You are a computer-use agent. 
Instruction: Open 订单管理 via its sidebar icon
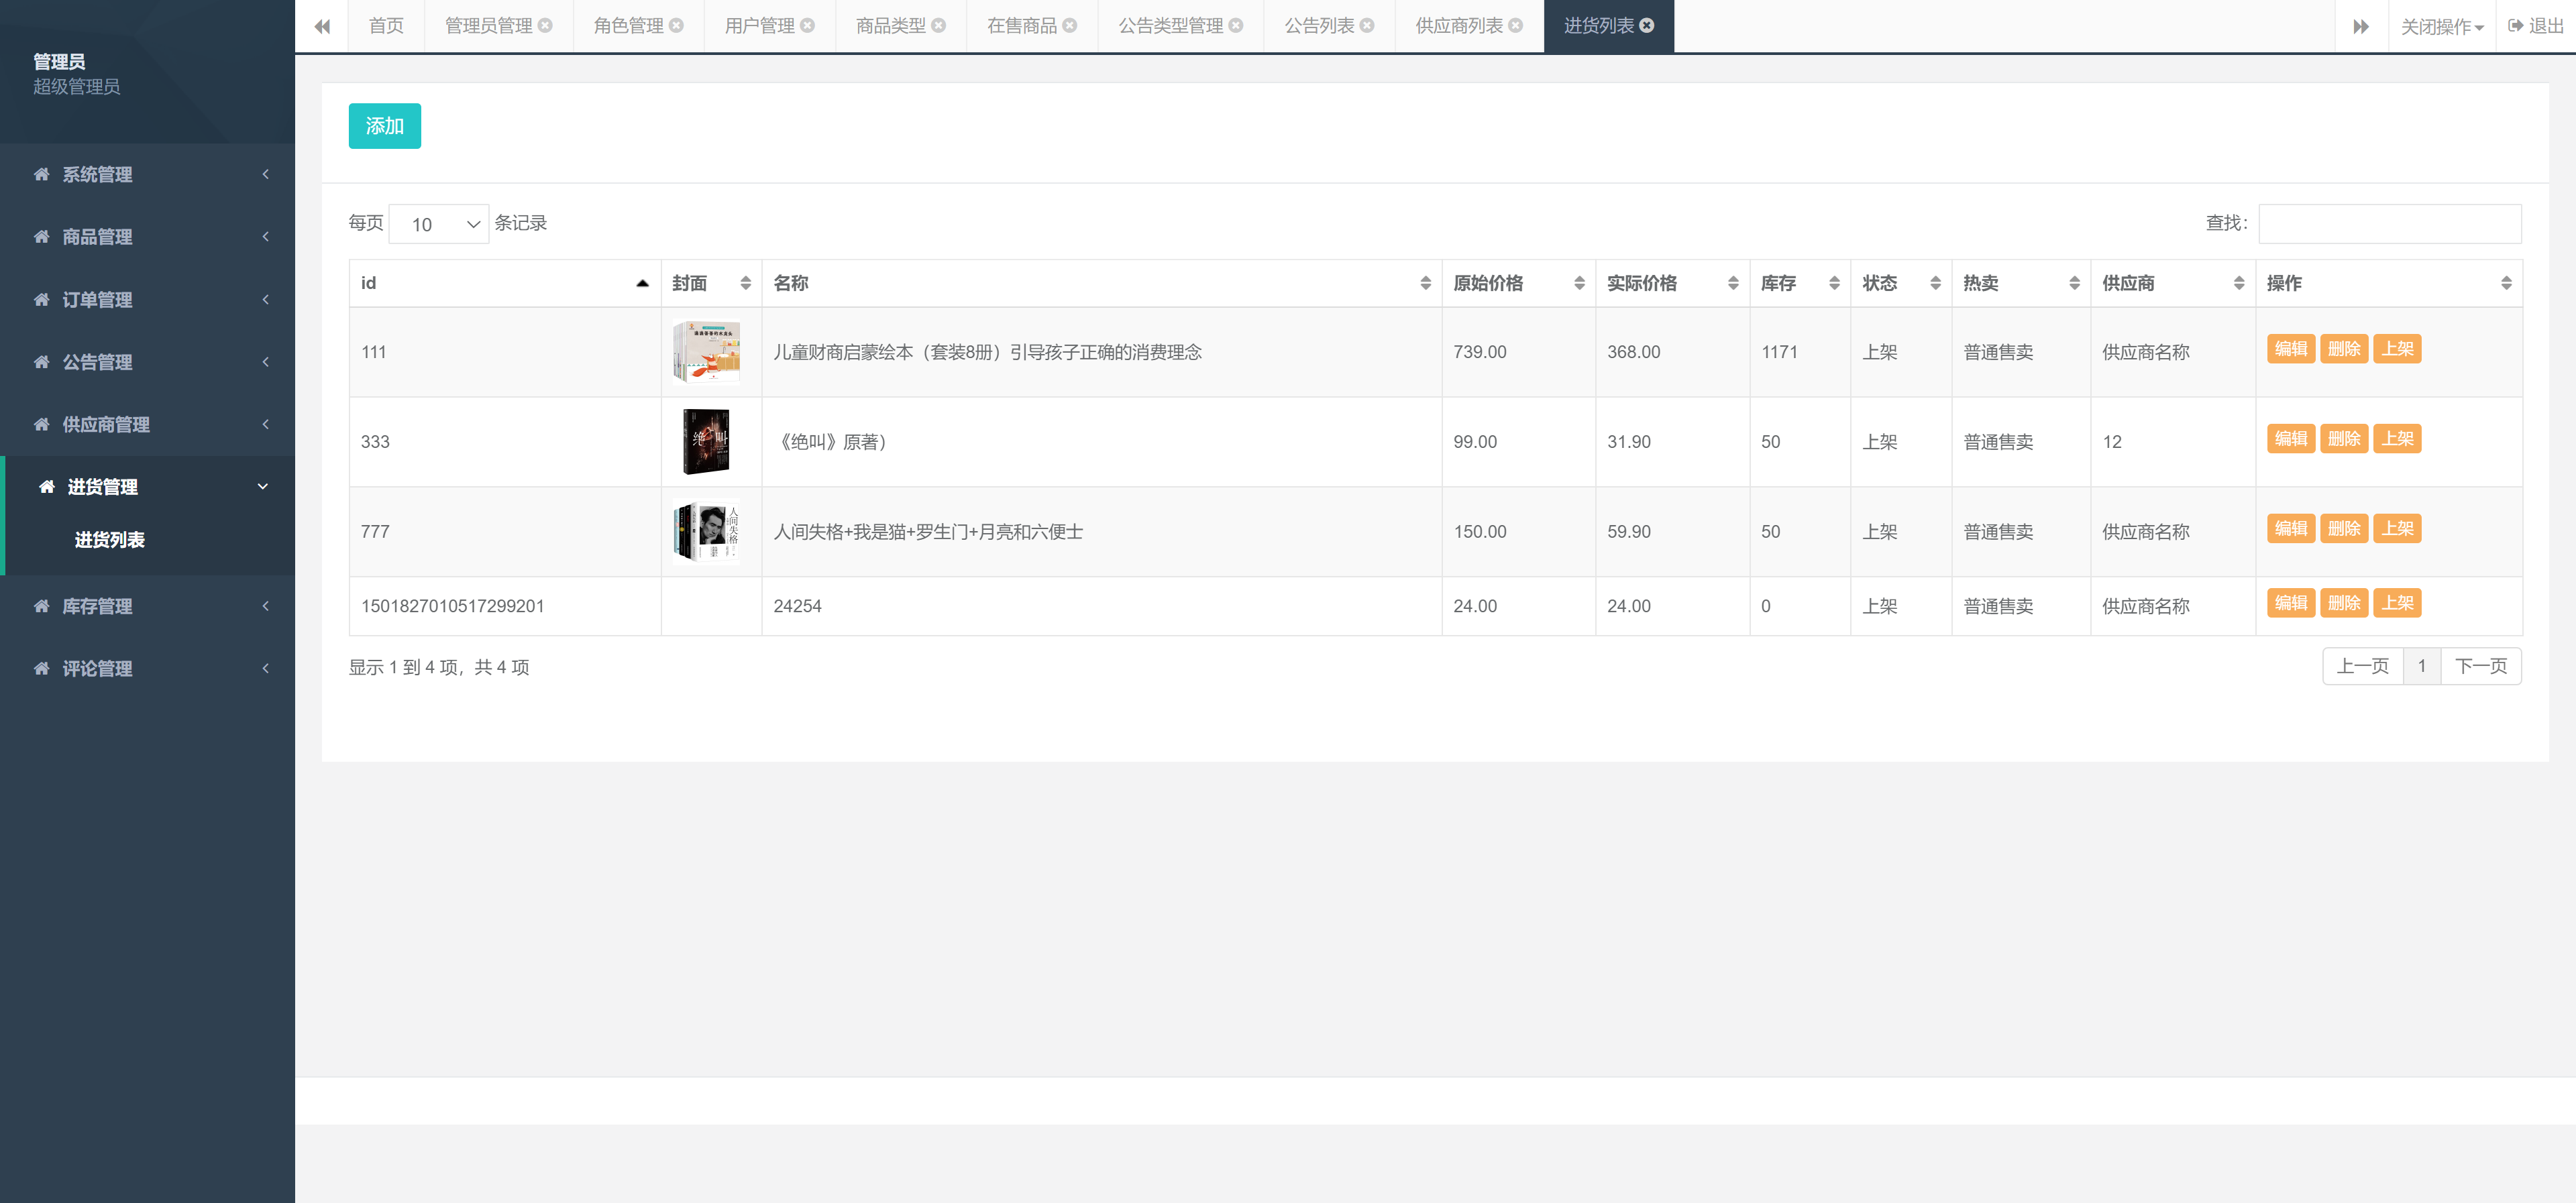pos(41,299)
